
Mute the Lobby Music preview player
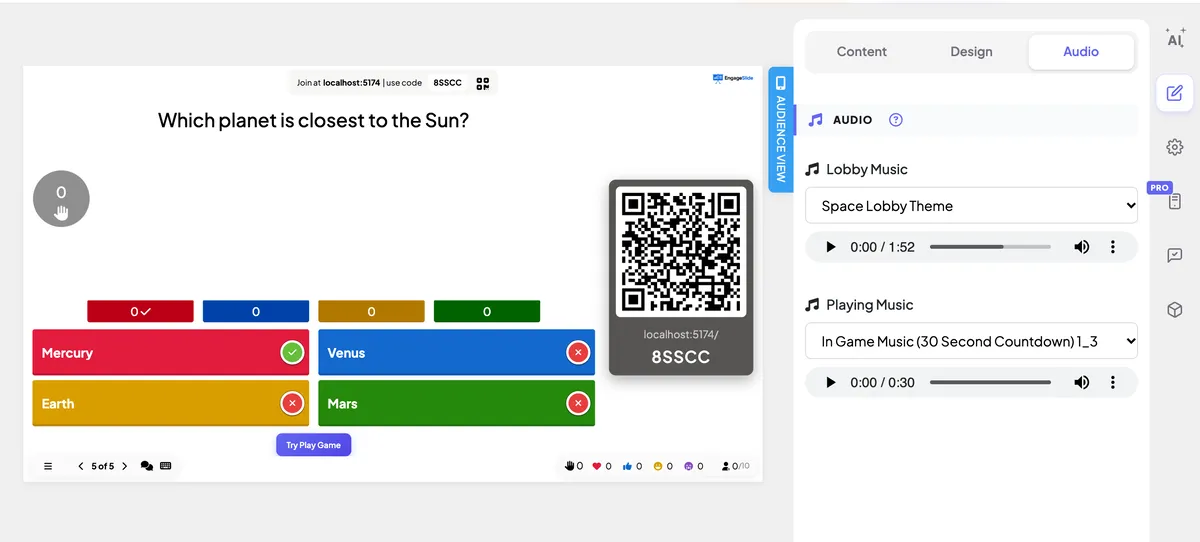1082,247
